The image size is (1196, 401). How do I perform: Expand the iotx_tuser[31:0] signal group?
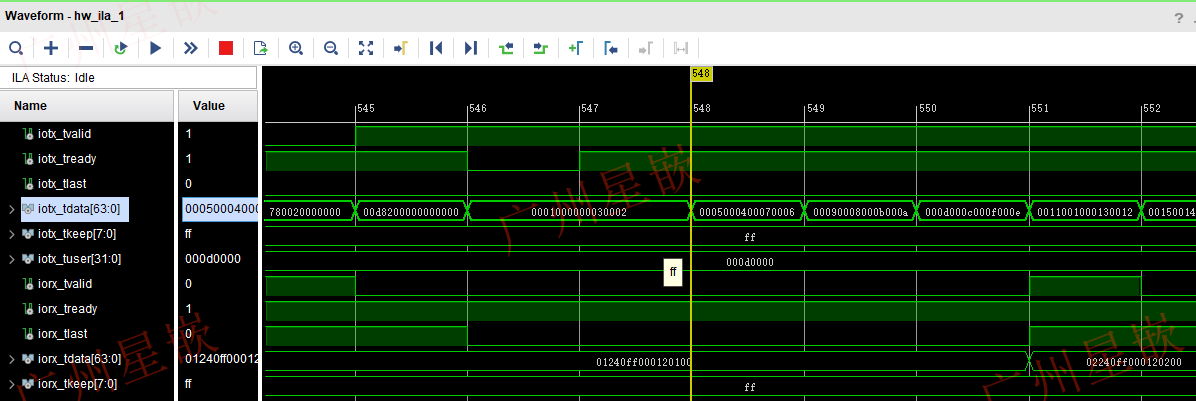[x=11, y=259]
